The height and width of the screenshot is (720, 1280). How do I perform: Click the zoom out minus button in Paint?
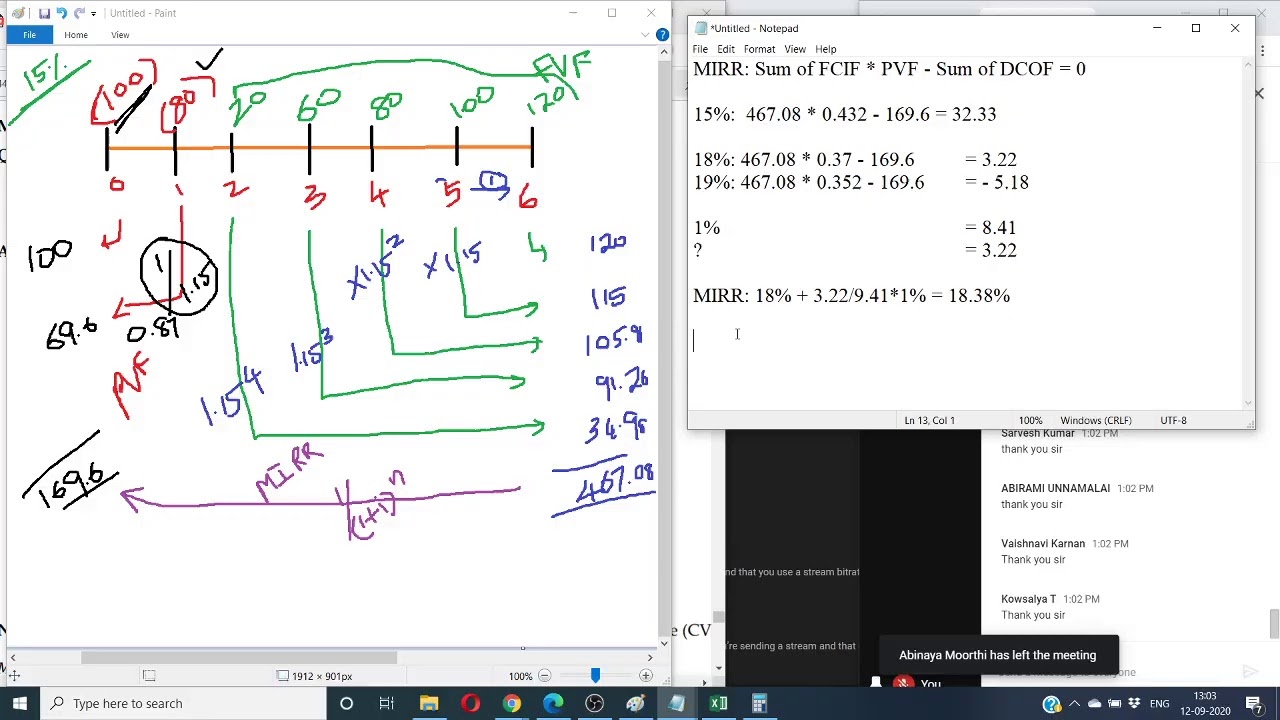click(544, 676)
